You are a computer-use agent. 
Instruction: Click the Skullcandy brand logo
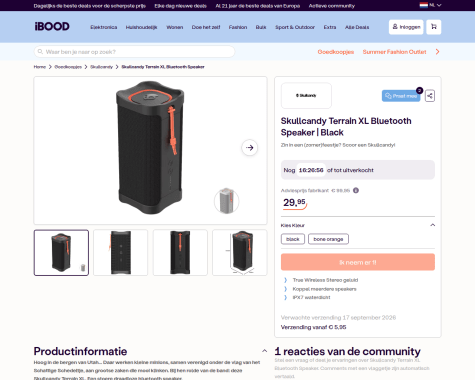(x=306, y=95)
